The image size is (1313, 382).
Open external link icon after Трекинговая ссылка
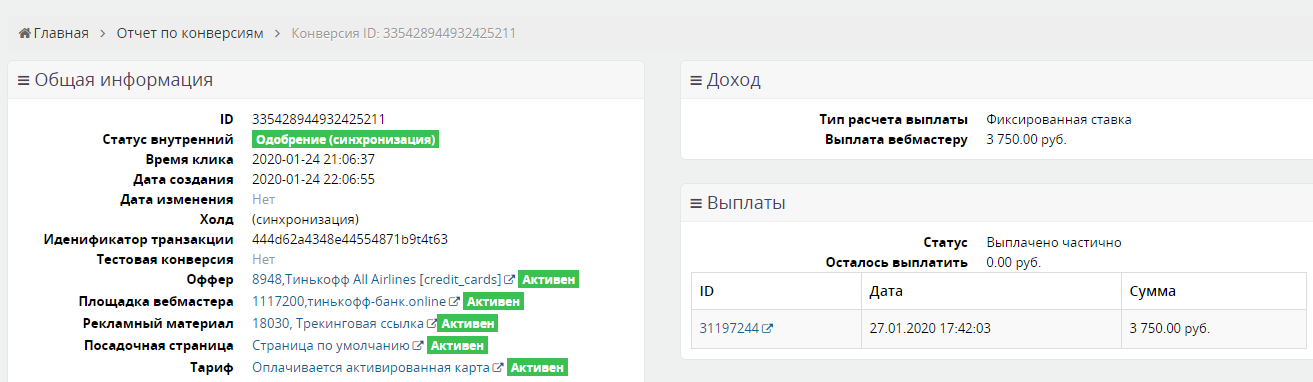click(x=432, y=324)
